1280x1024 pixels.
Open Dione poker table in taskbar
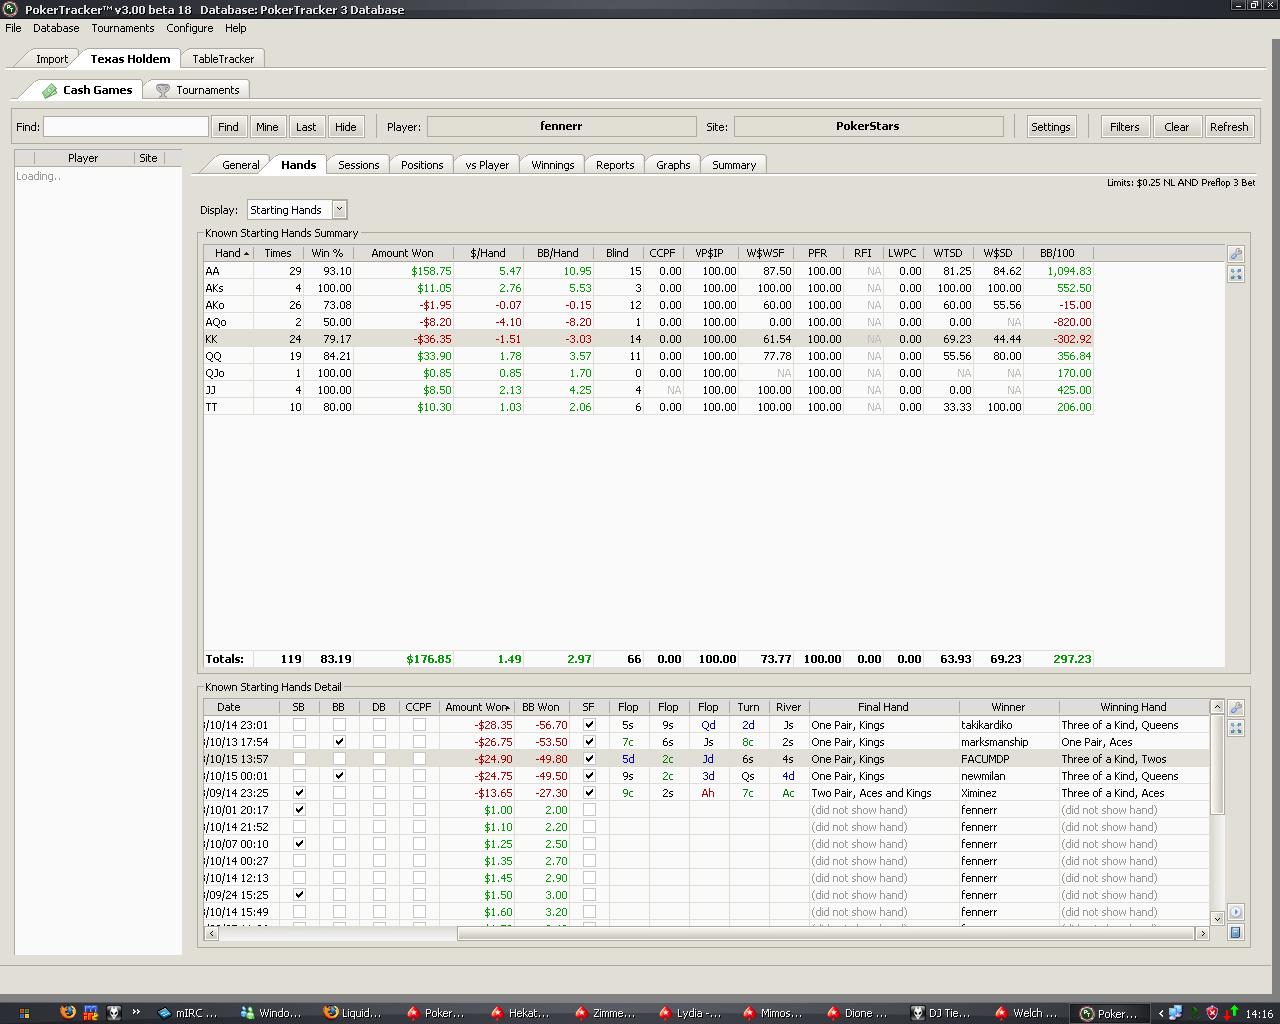tap(857, 1013)
